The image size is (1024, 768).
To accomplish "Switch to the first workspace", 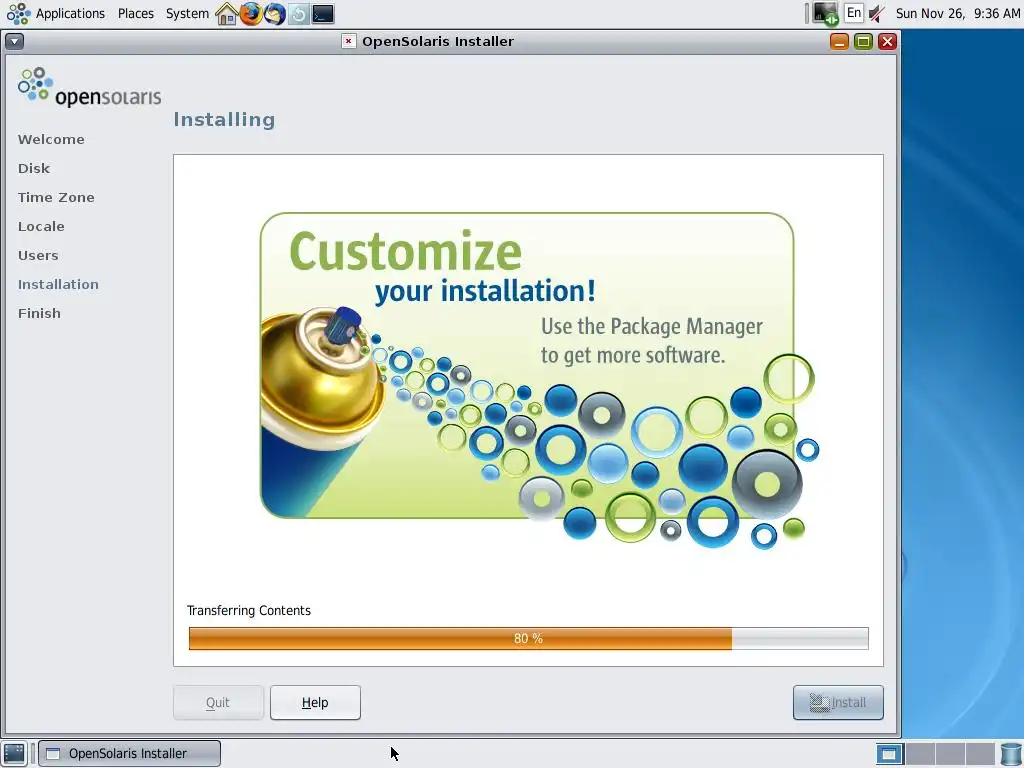I will (889, 754).
